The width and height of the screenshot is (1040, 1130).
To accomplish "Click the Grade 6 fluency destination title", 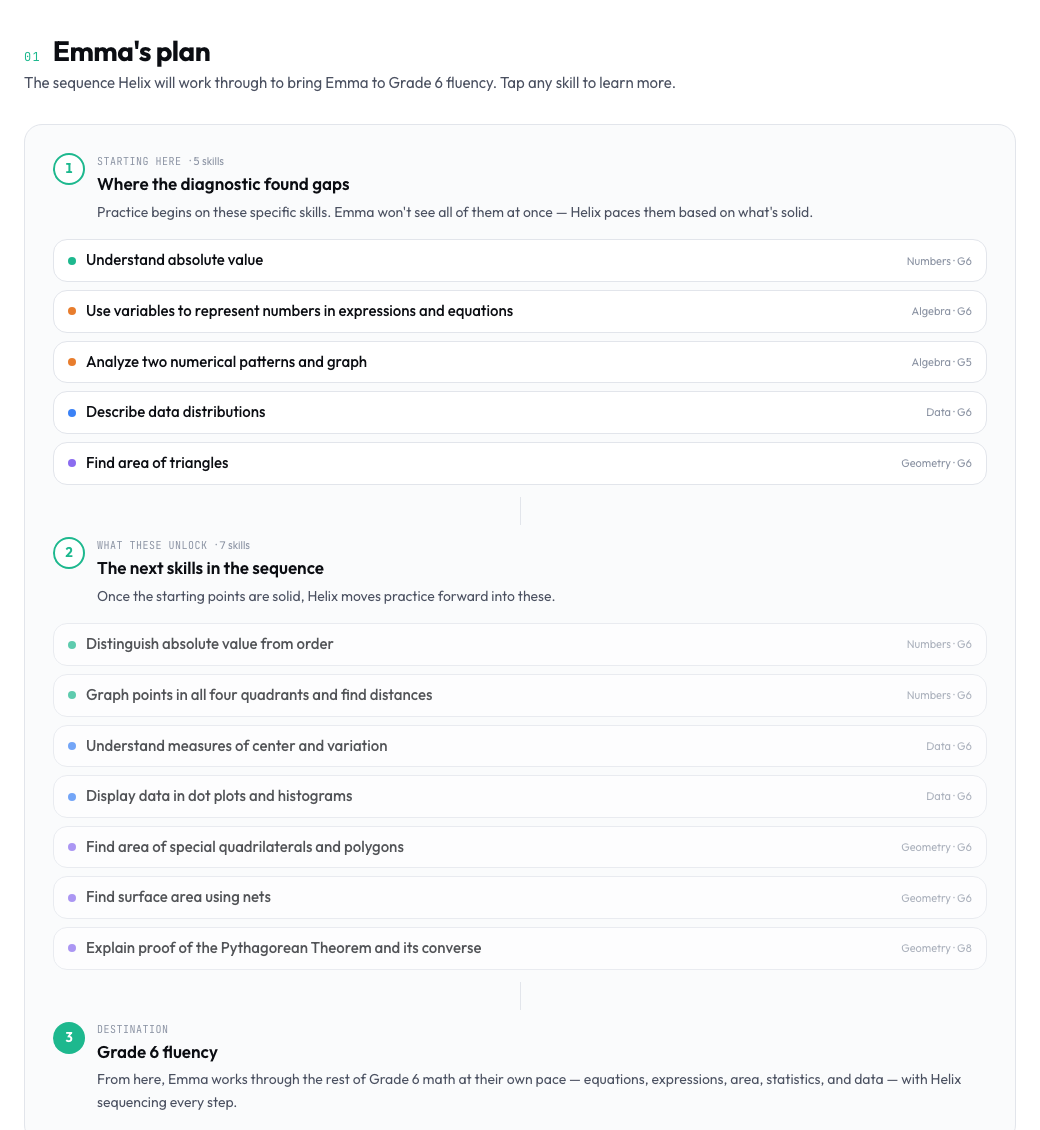I will coord(157,1052).
